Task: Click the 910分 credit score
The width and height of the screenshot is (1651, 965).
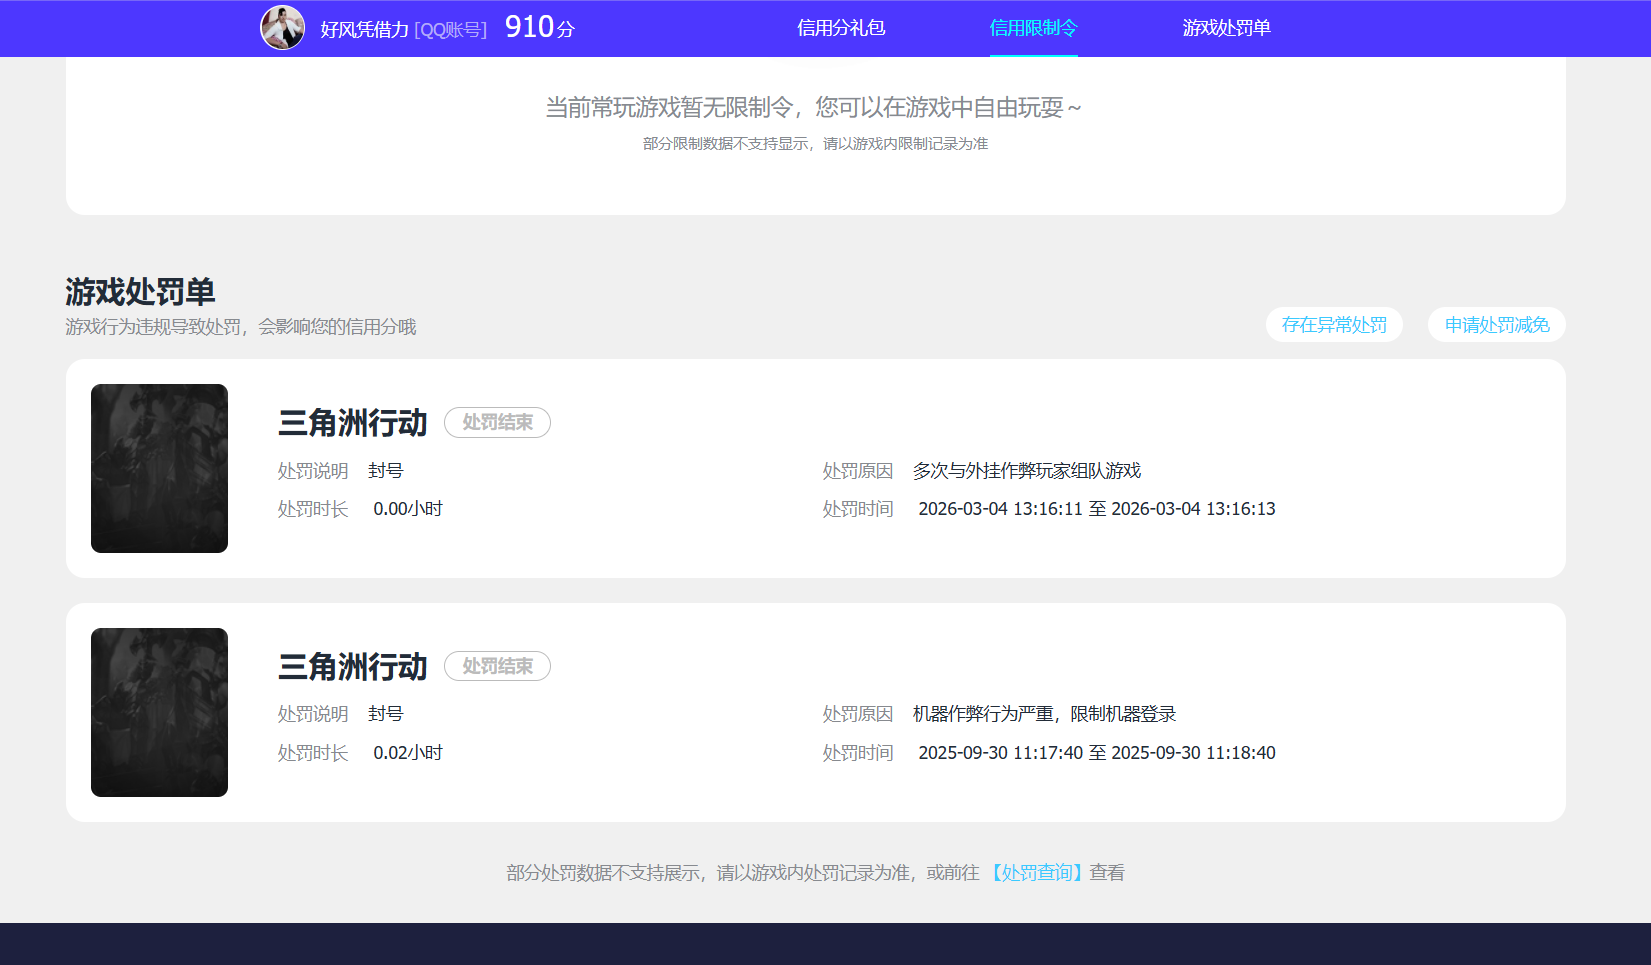Action: 540,27
